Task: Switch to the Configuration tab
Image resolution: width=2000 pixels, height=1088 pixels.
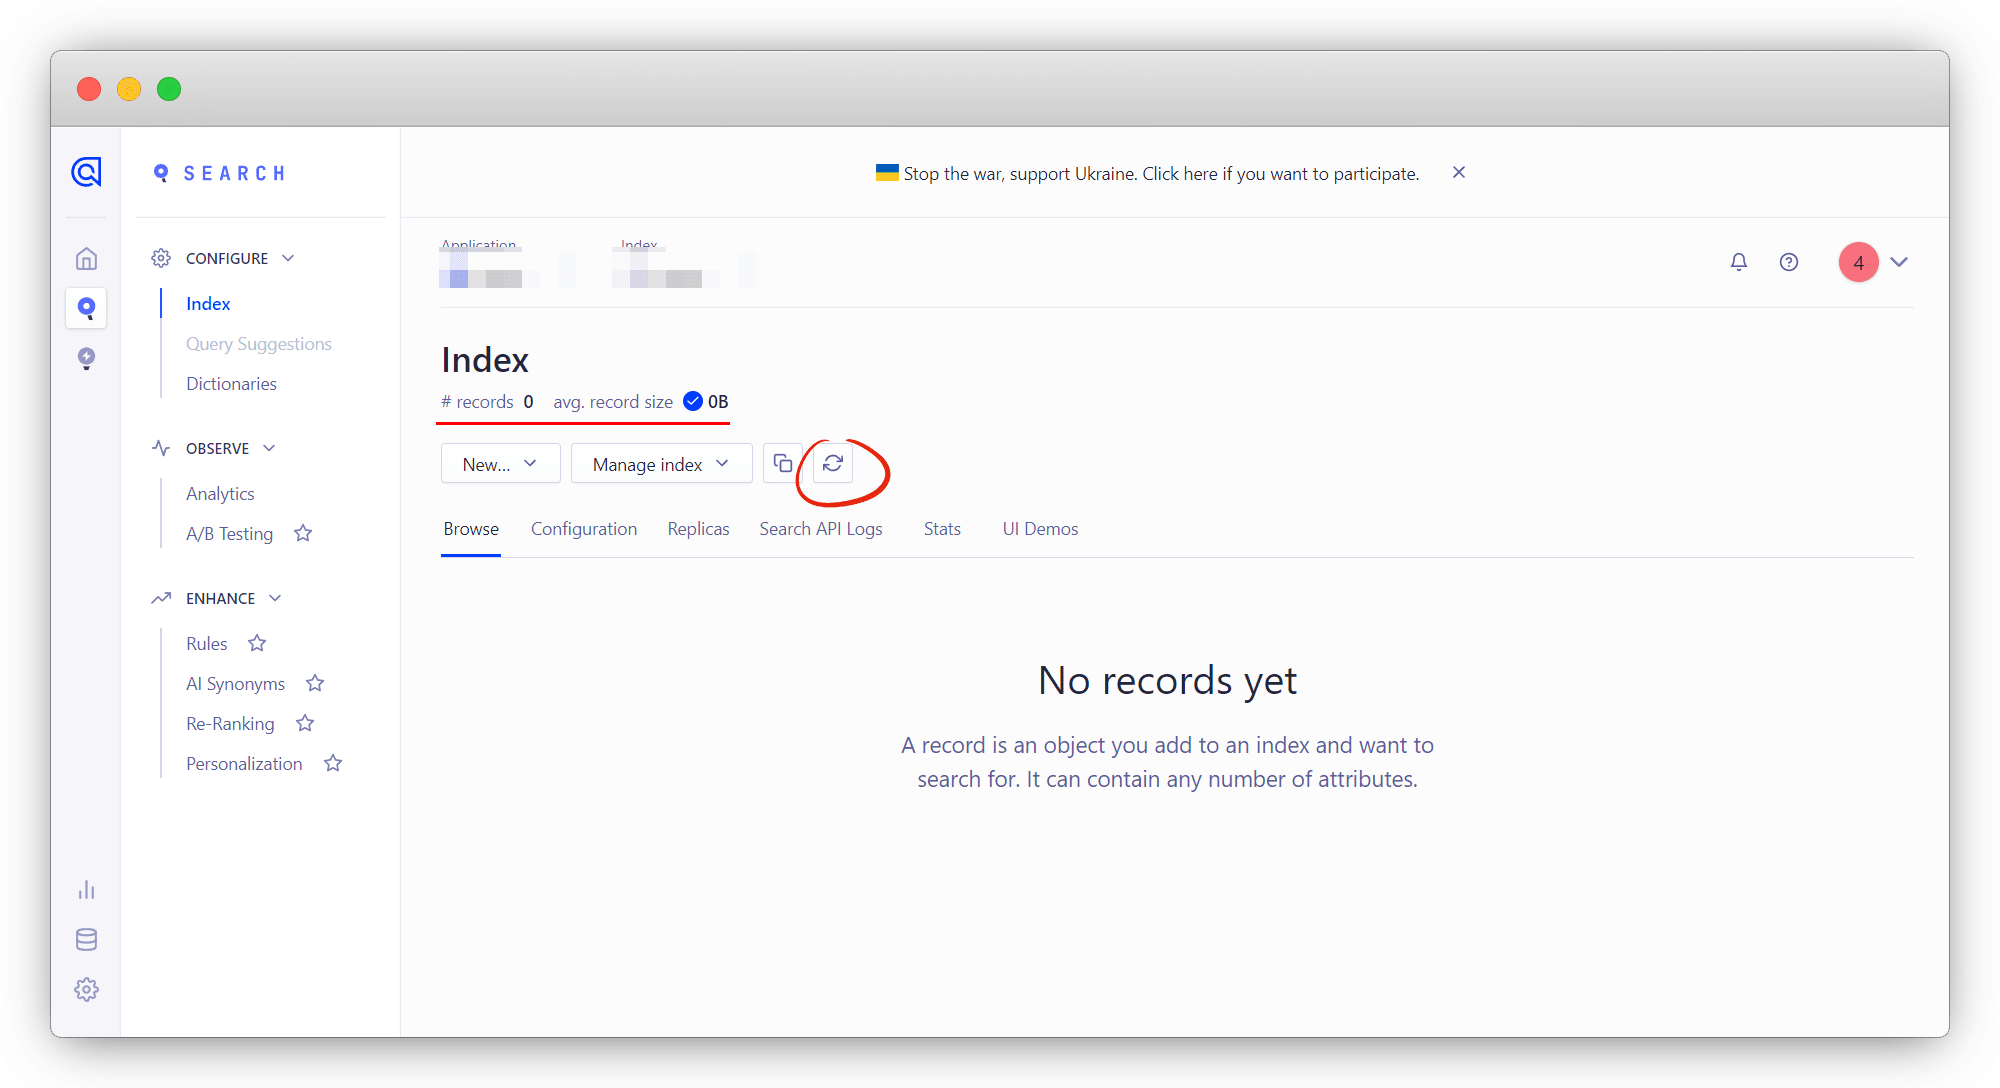Action: click(x=584, y=529)
